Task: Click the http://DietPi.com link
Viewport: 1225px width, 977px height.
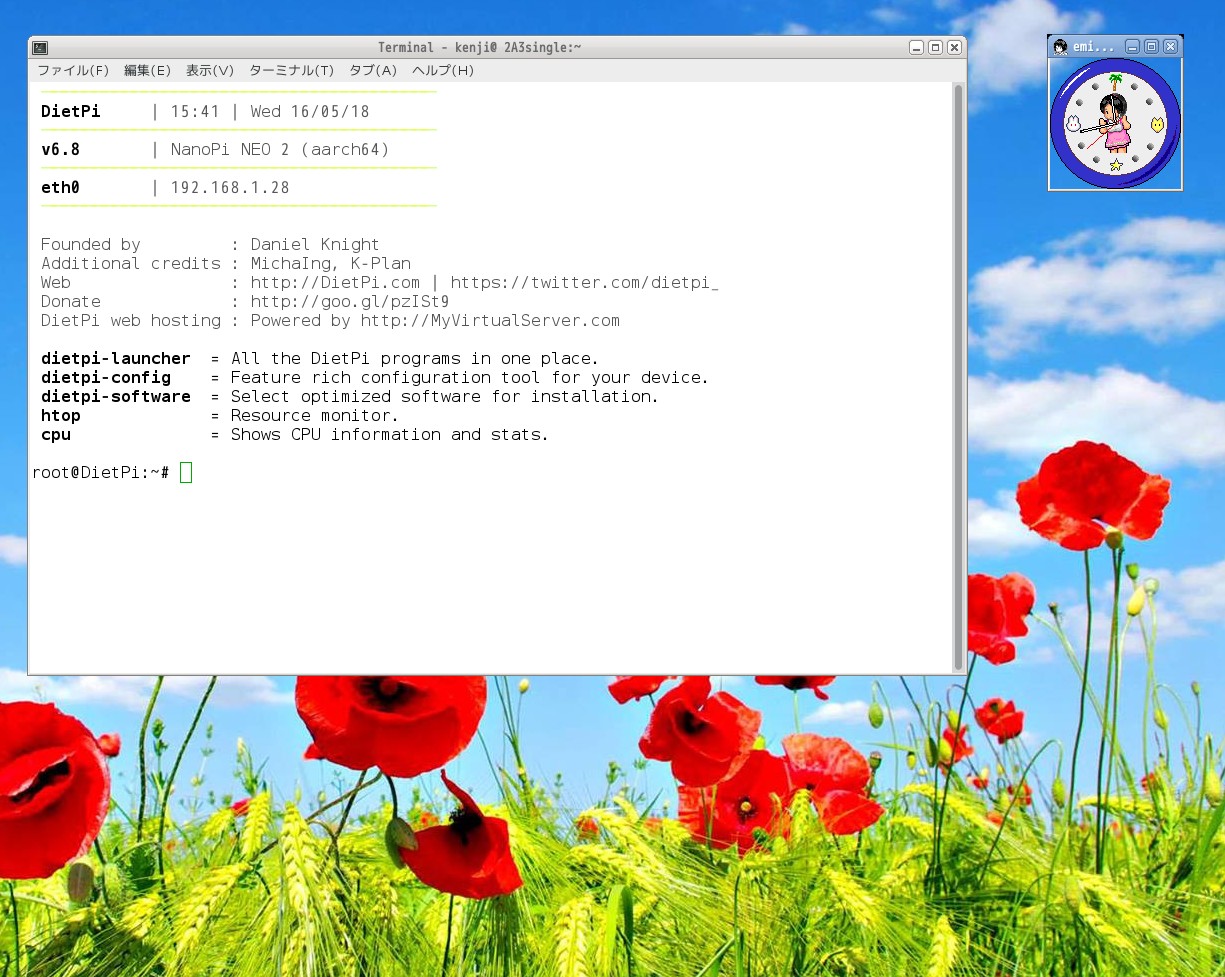Action: pyautogui.click(x=335, y=283)
